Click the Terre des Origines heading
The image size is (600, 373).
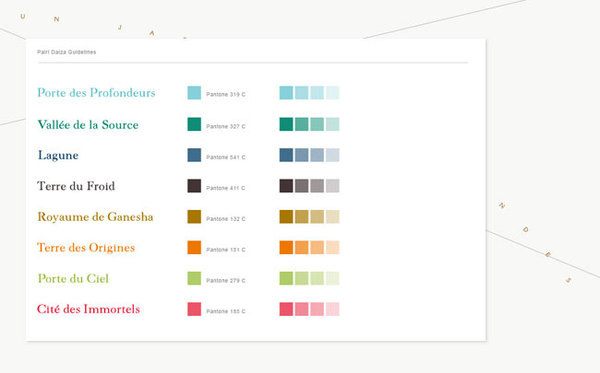click(x=86, y=248)
